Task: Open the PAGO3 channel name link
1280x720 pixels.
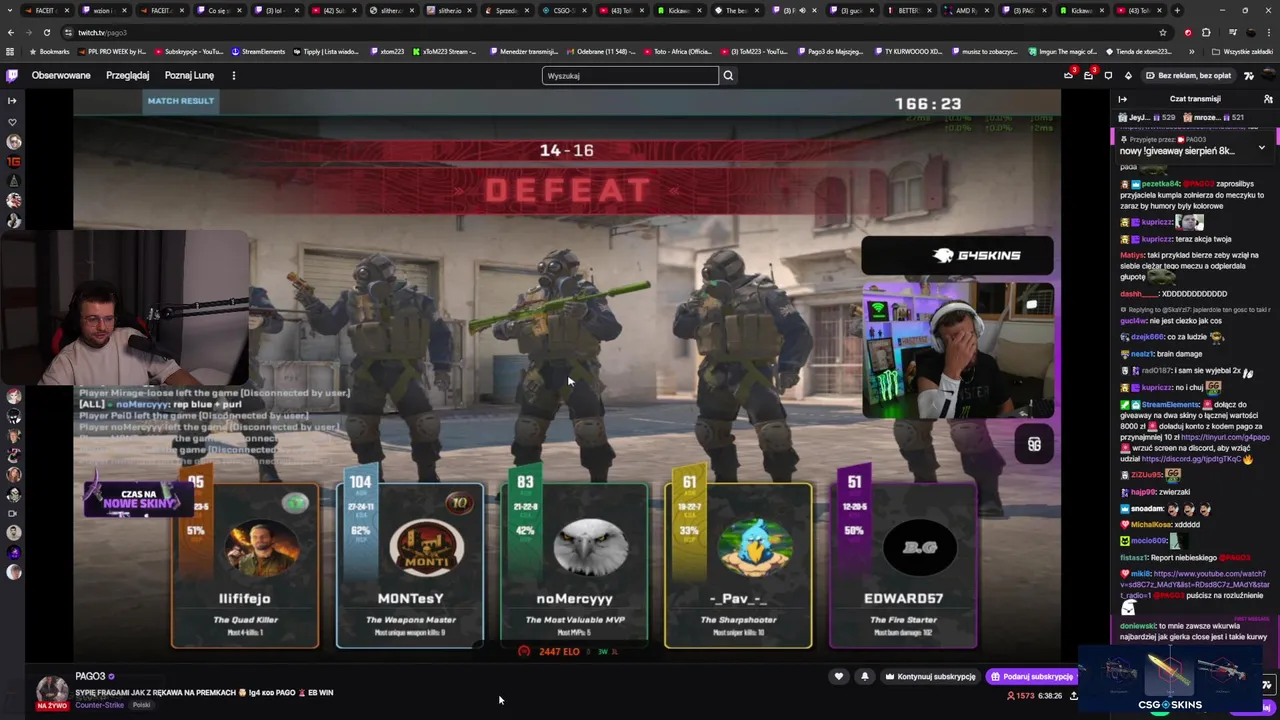Action: pyautogui.click(x=90, y=677)
